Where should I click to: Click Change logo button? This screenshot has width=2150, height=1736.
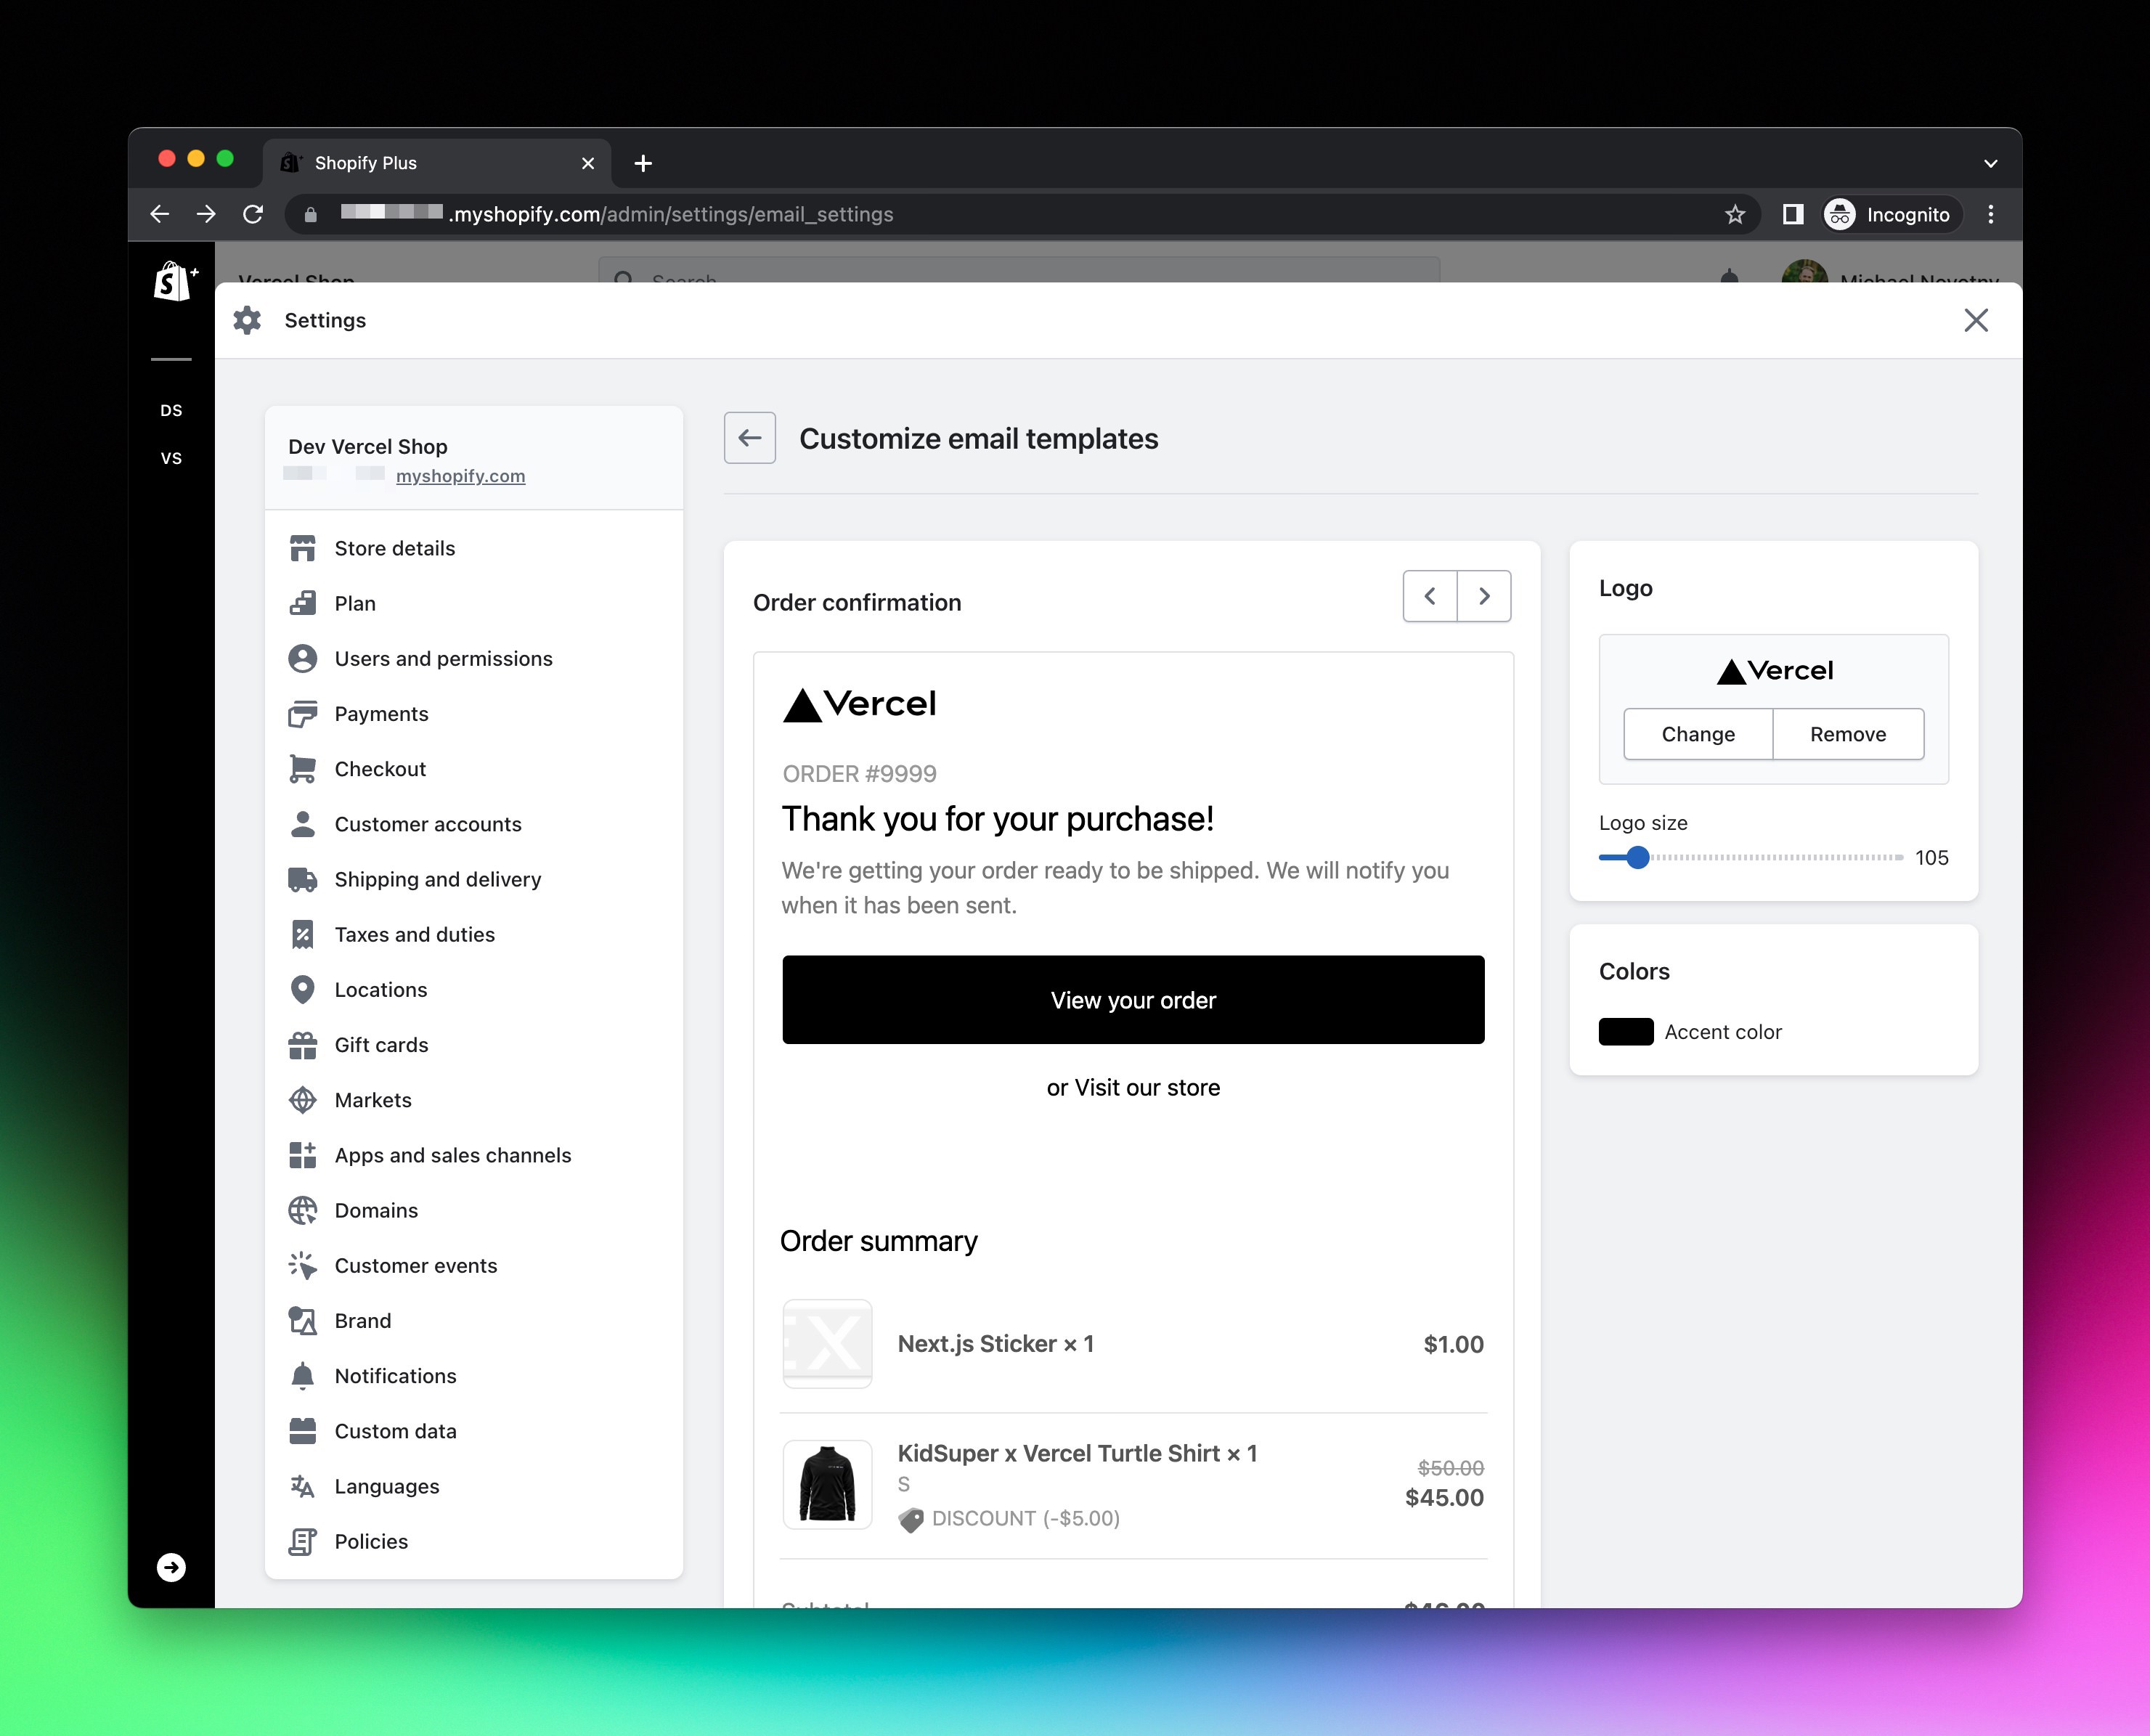1697,734
